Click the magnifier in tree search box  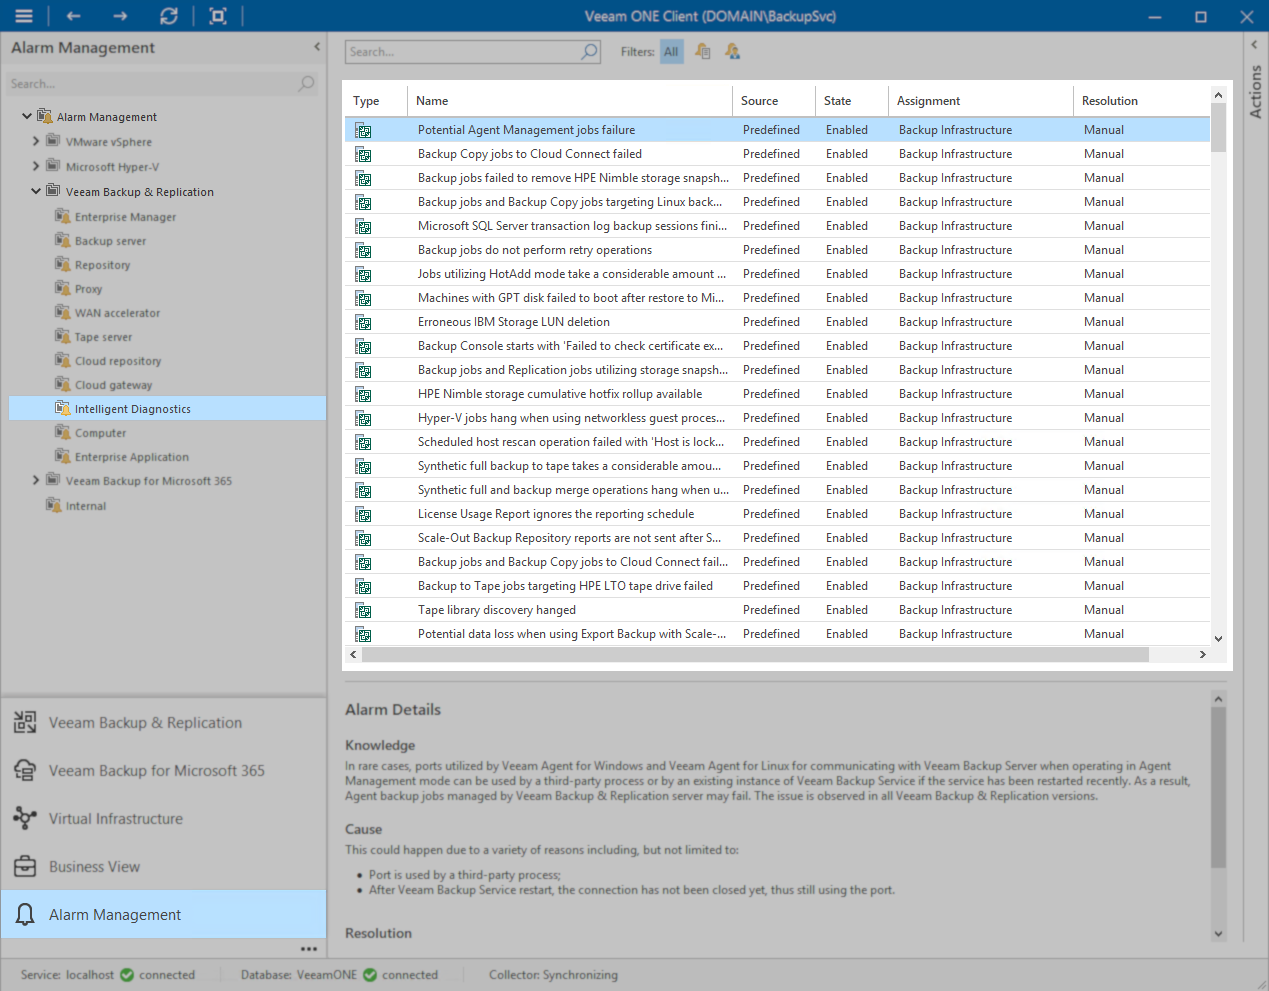306,84
